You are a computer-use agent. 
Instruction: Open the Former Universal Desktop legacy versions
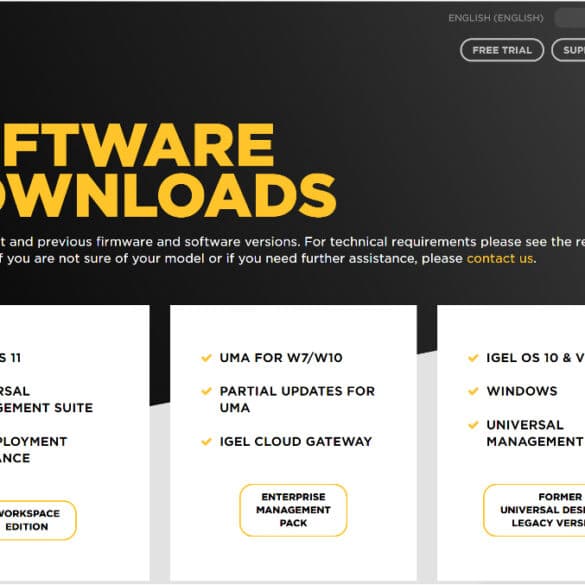click(x=534, y=510)
